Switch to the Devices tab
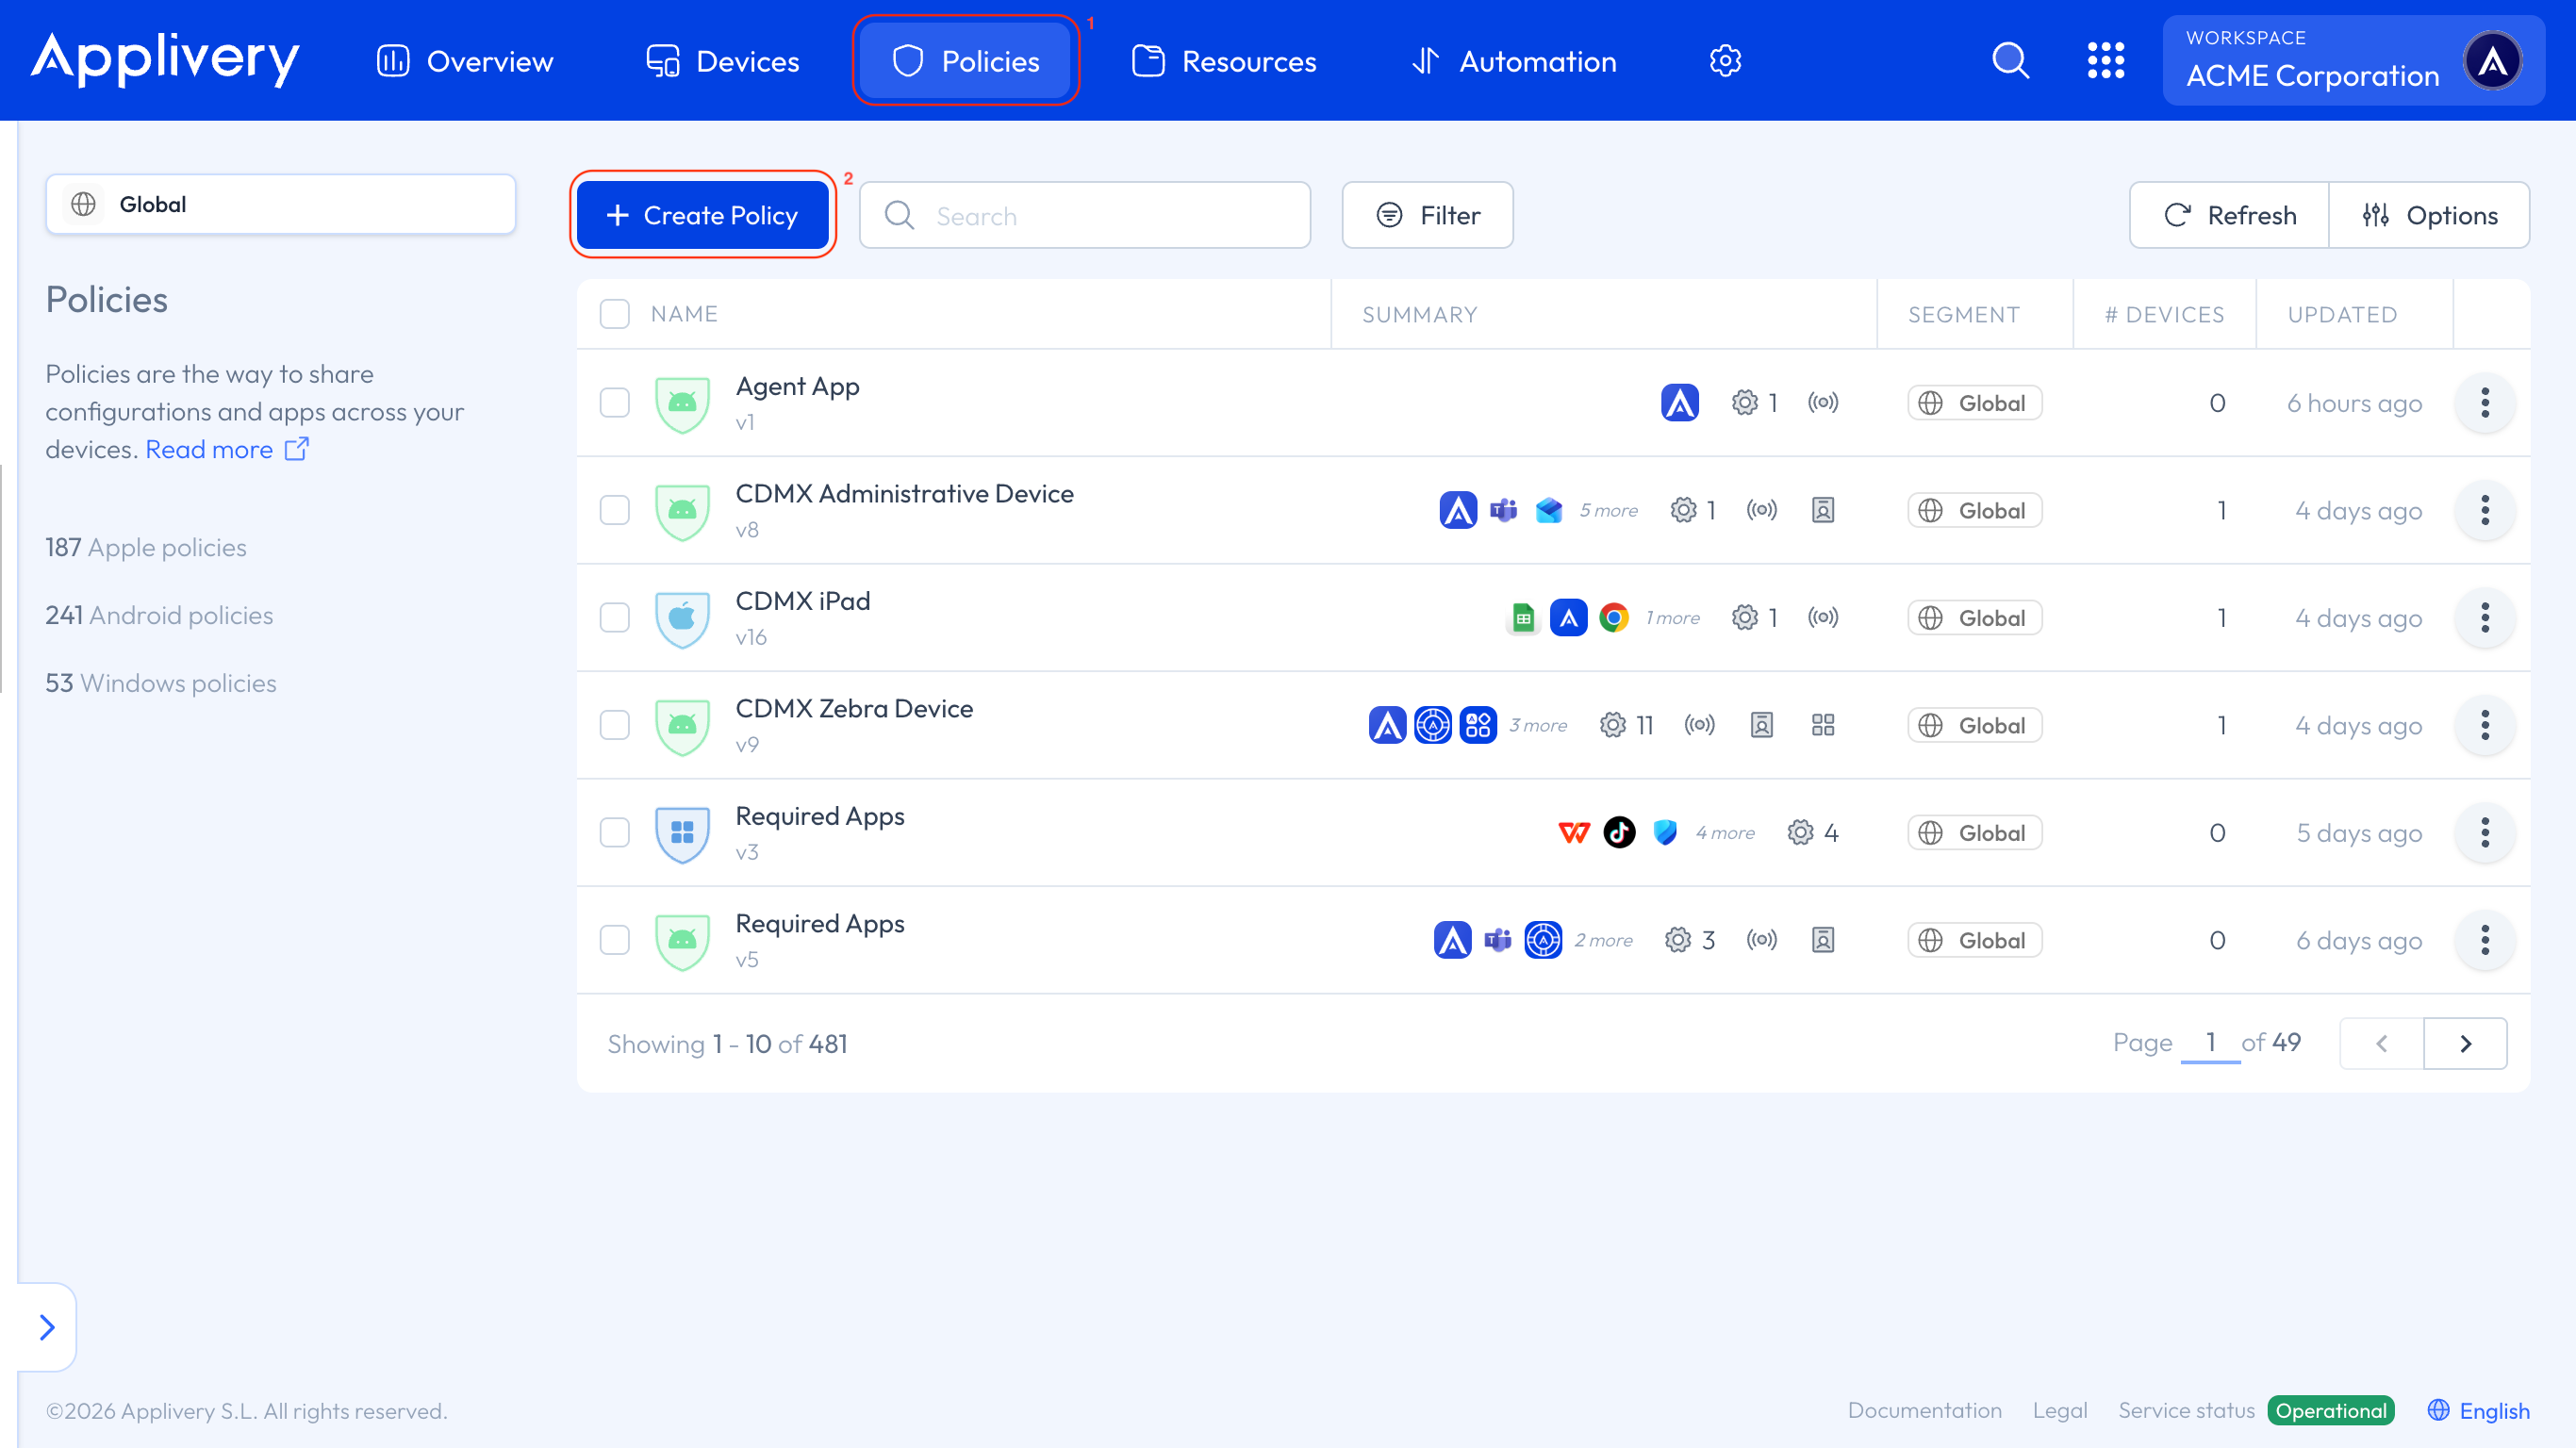 723,61
